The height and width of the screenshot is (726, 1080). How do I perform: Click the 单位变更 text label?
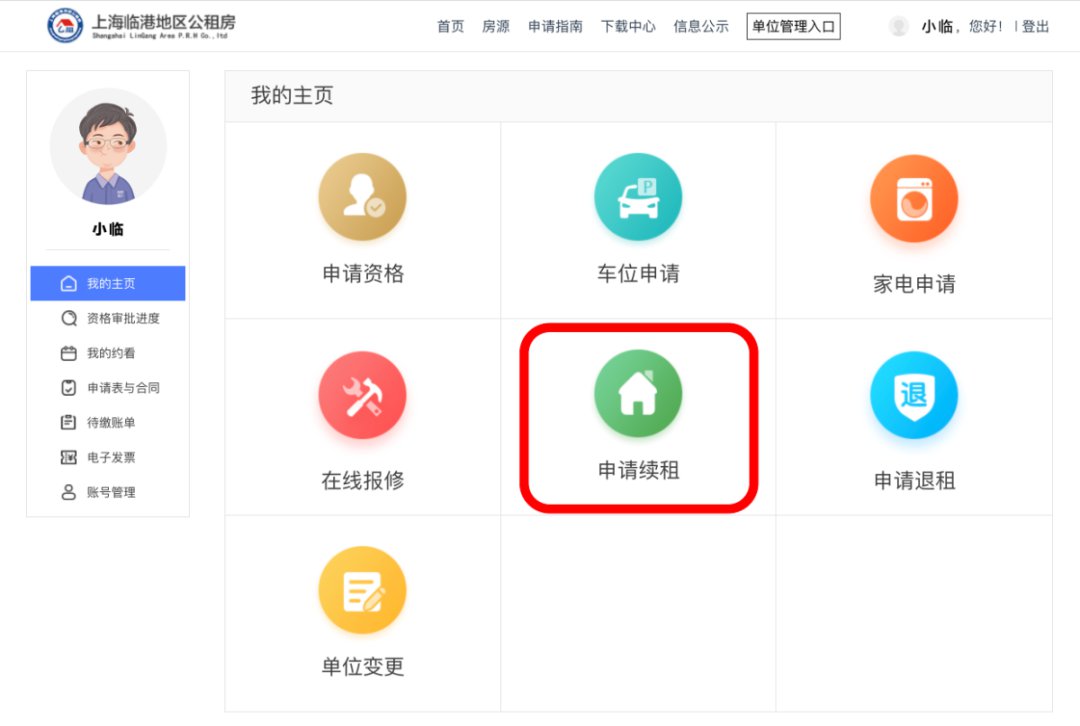coord(363,666)
